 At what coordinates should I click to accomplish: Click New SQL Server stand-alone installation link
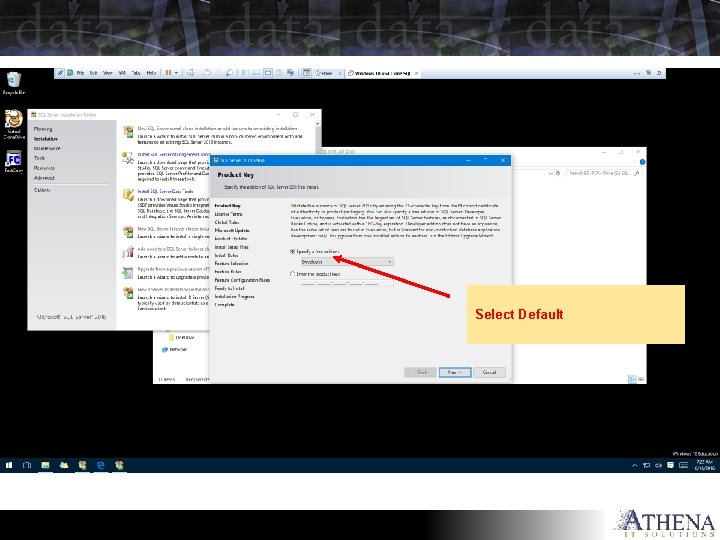pyautogui.click(x=217, y=129)
